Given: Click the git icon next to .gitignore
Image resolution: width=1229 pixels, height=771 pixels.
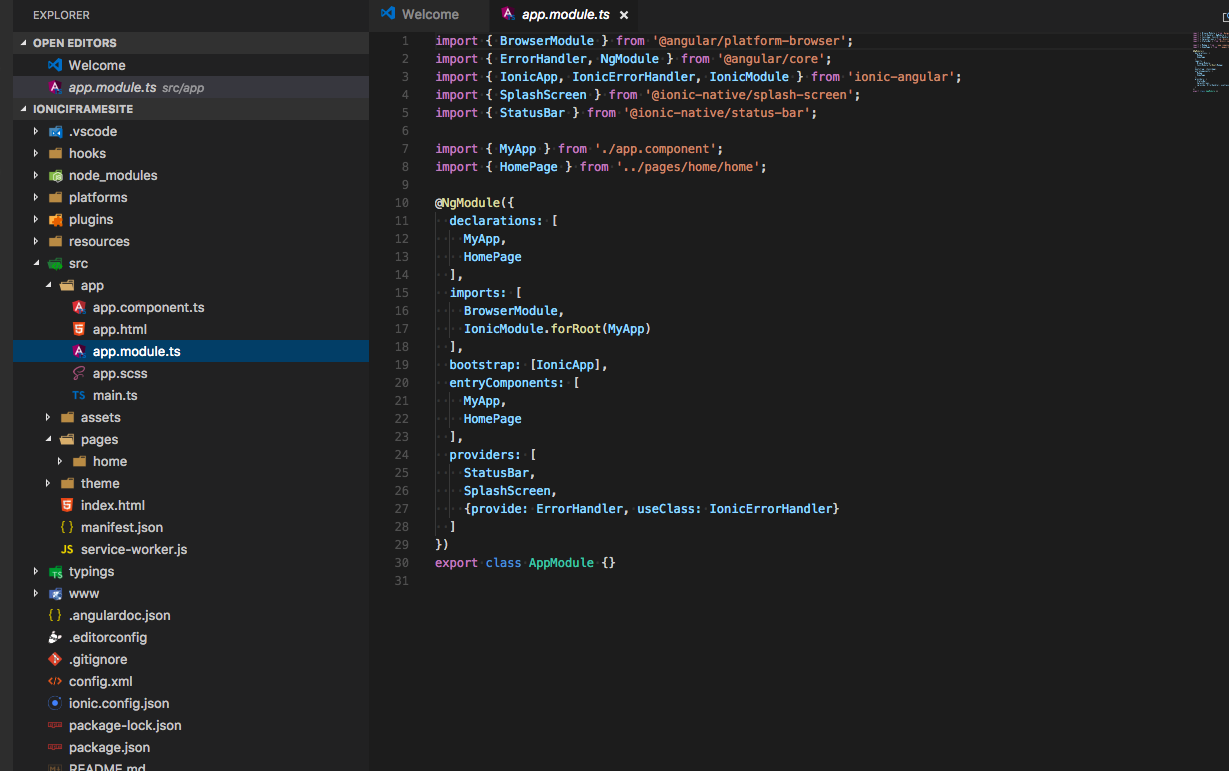Looking at the screenshot, I should (x=55, y=659).
